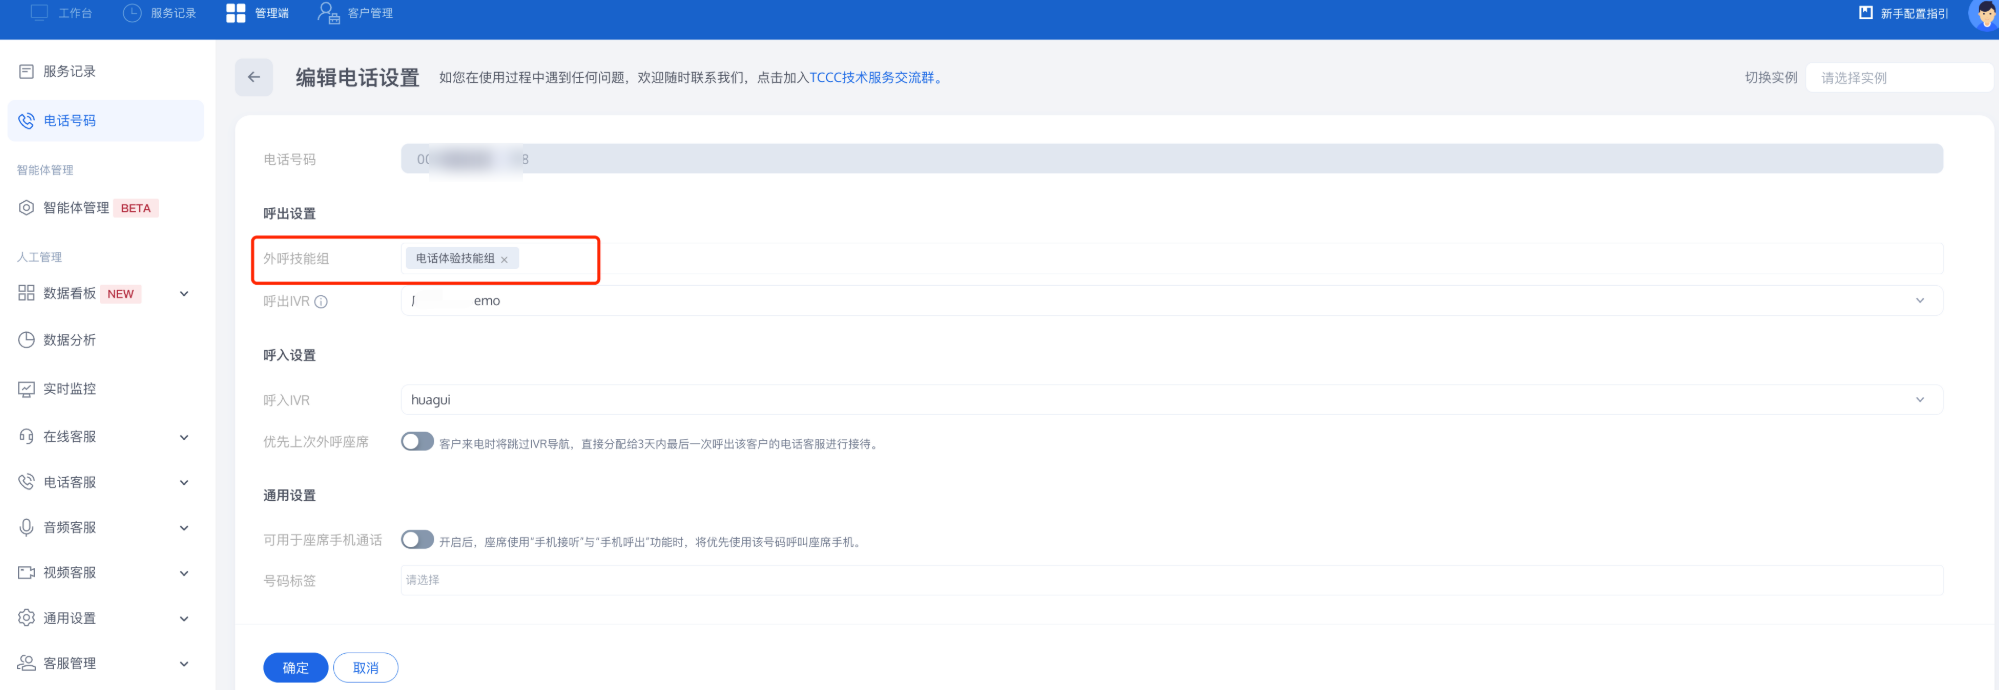Click the 确定 confirm button

(296, 668)
